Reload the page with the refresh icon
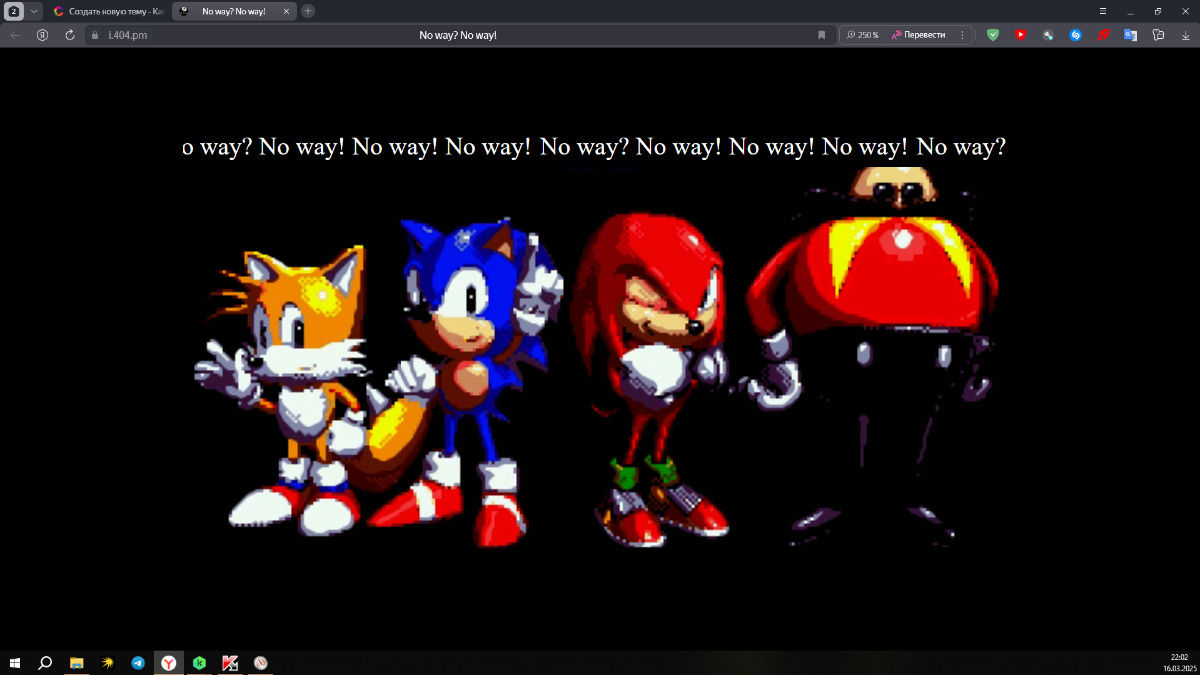The width and height of the screenshot is (1200, 675). (x=70, y=35)
